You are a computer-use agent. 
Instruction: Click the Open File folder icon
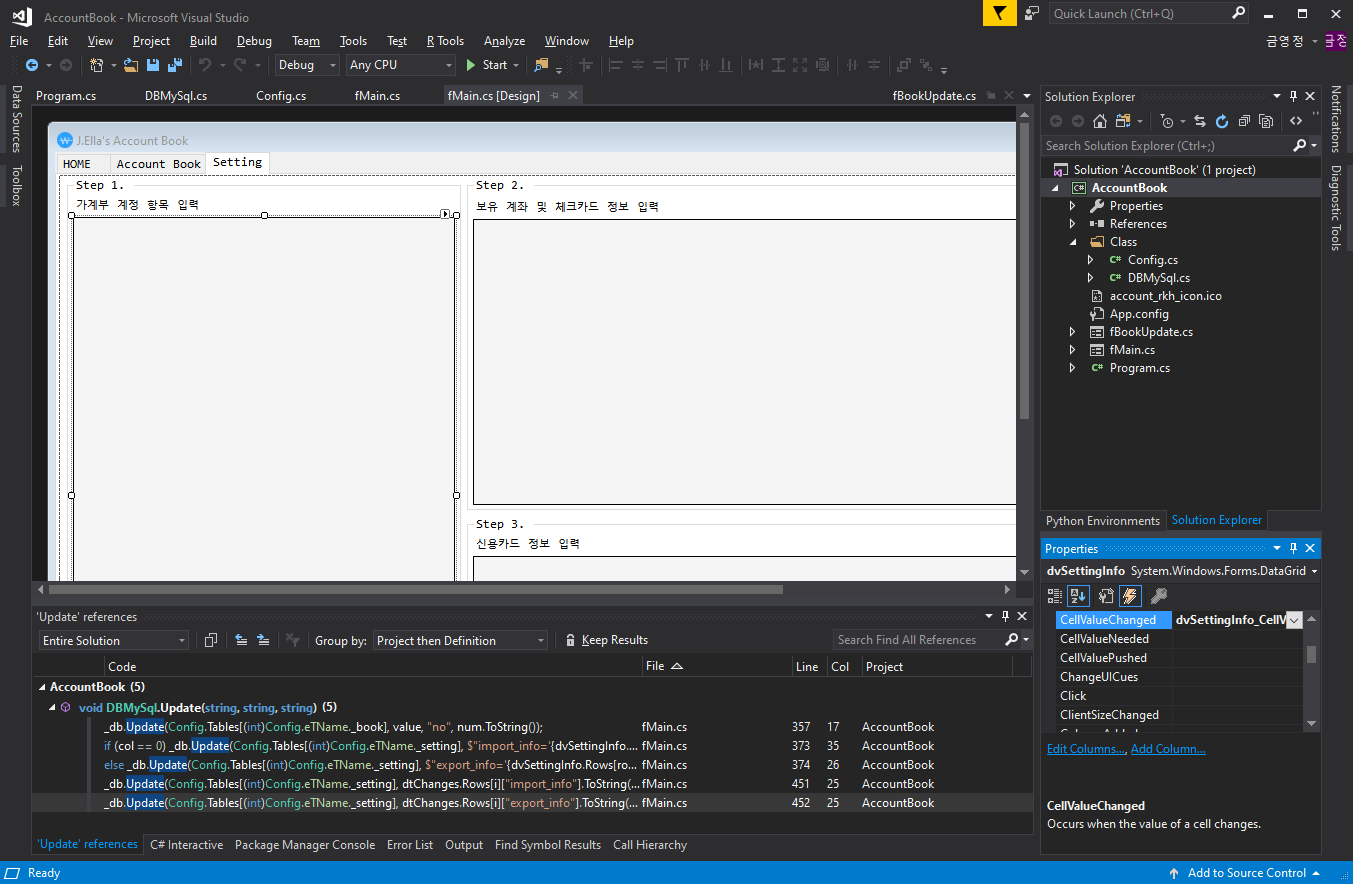131,65
